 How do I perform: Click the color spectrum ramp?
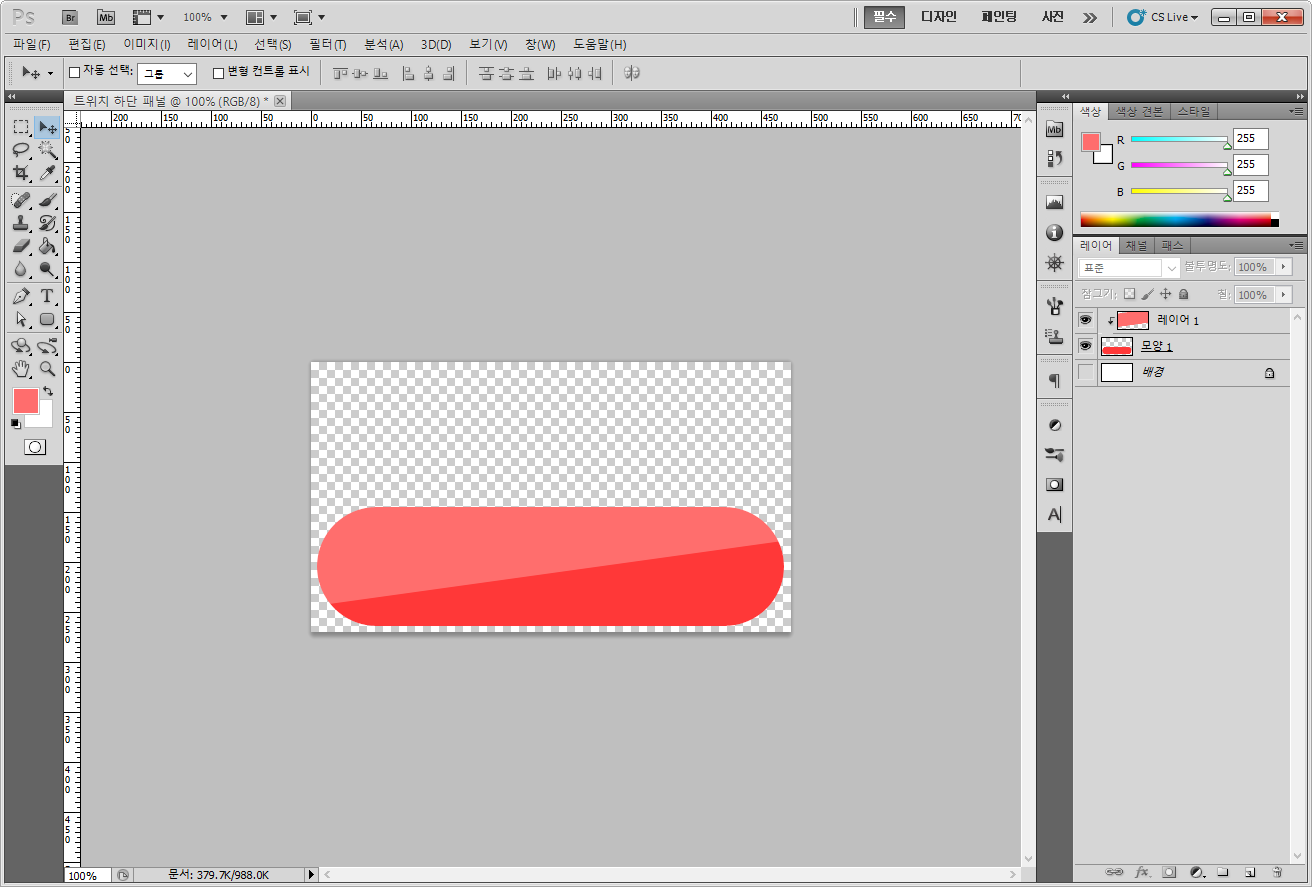[1179, 220]
